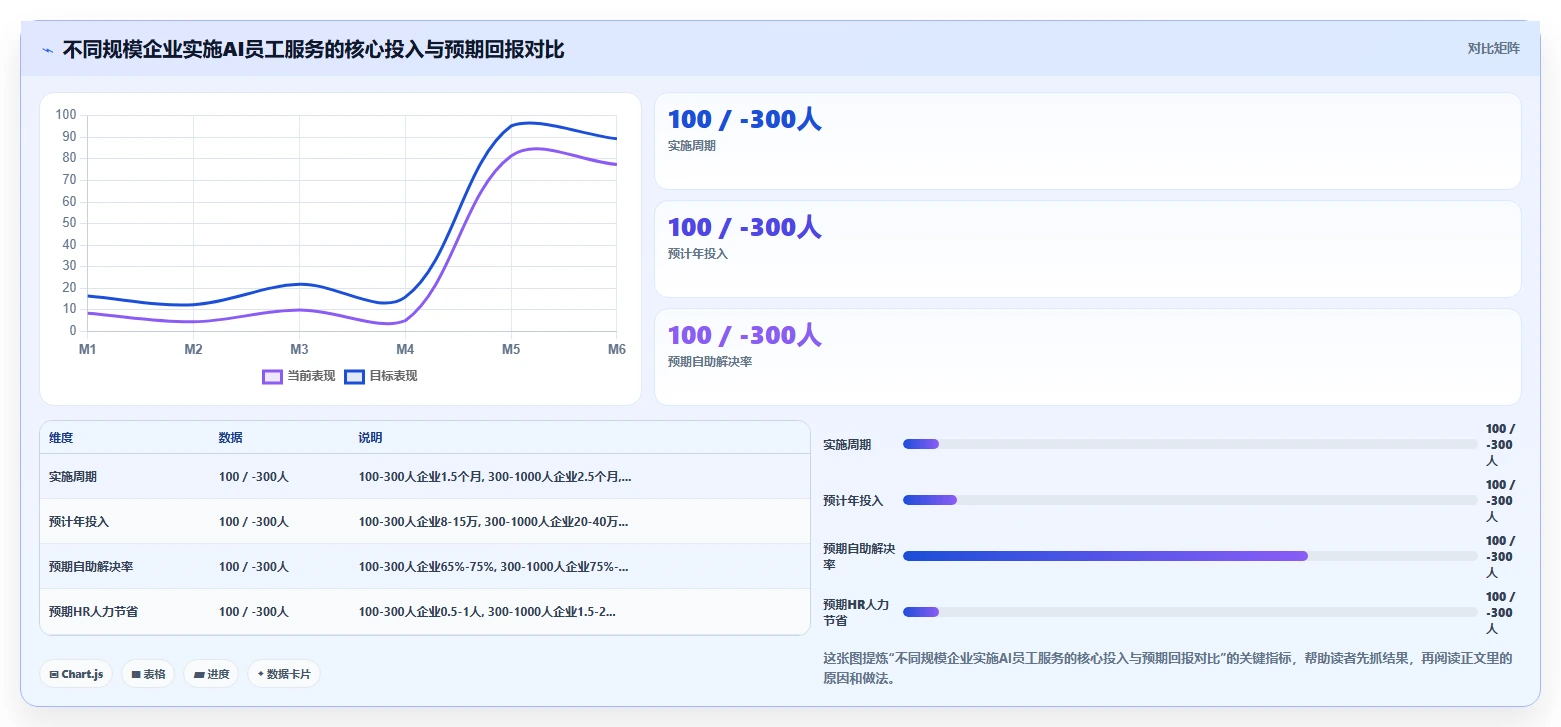Click the M6 x-axis label on the chart
This screenshot has height=727, width=1561.
[x=617, y=350]
